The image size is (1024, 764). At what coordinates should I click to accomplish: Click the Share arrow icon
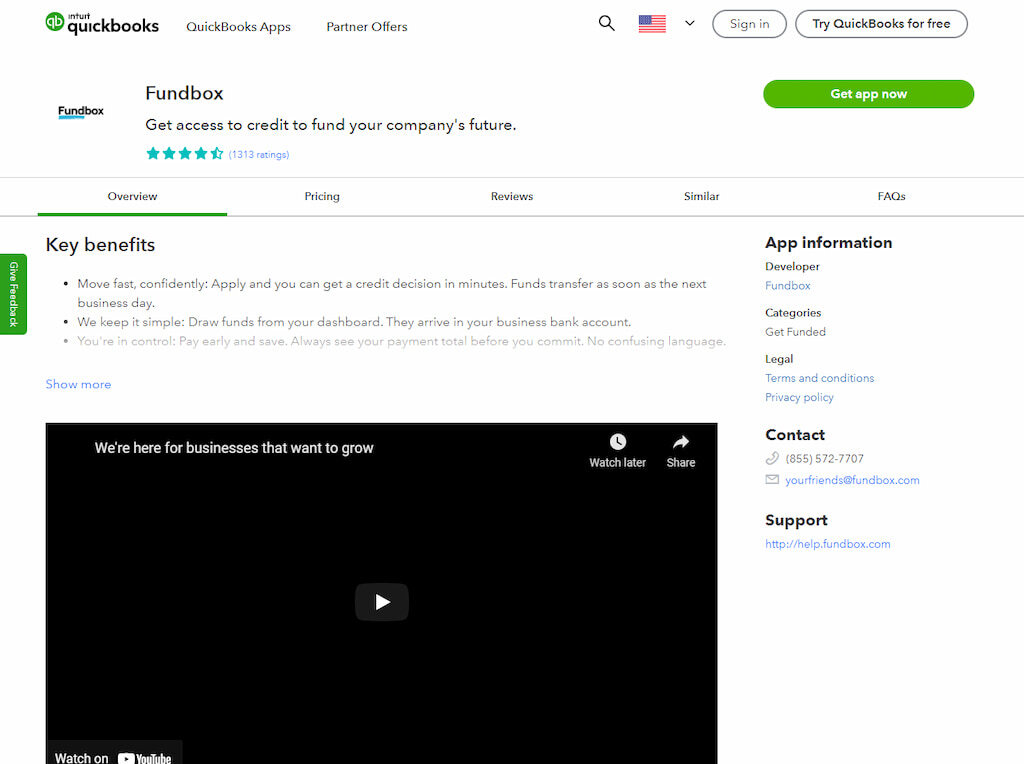pyautogui.click(x=680, y=442)
